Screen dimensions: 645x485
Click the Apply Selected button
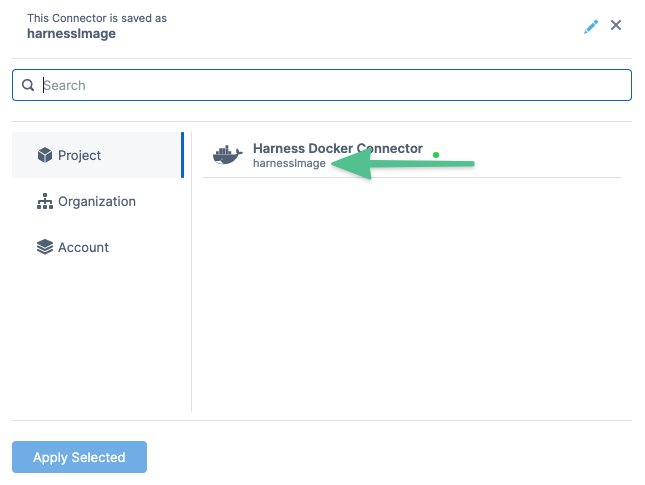[x=79, y=457]
